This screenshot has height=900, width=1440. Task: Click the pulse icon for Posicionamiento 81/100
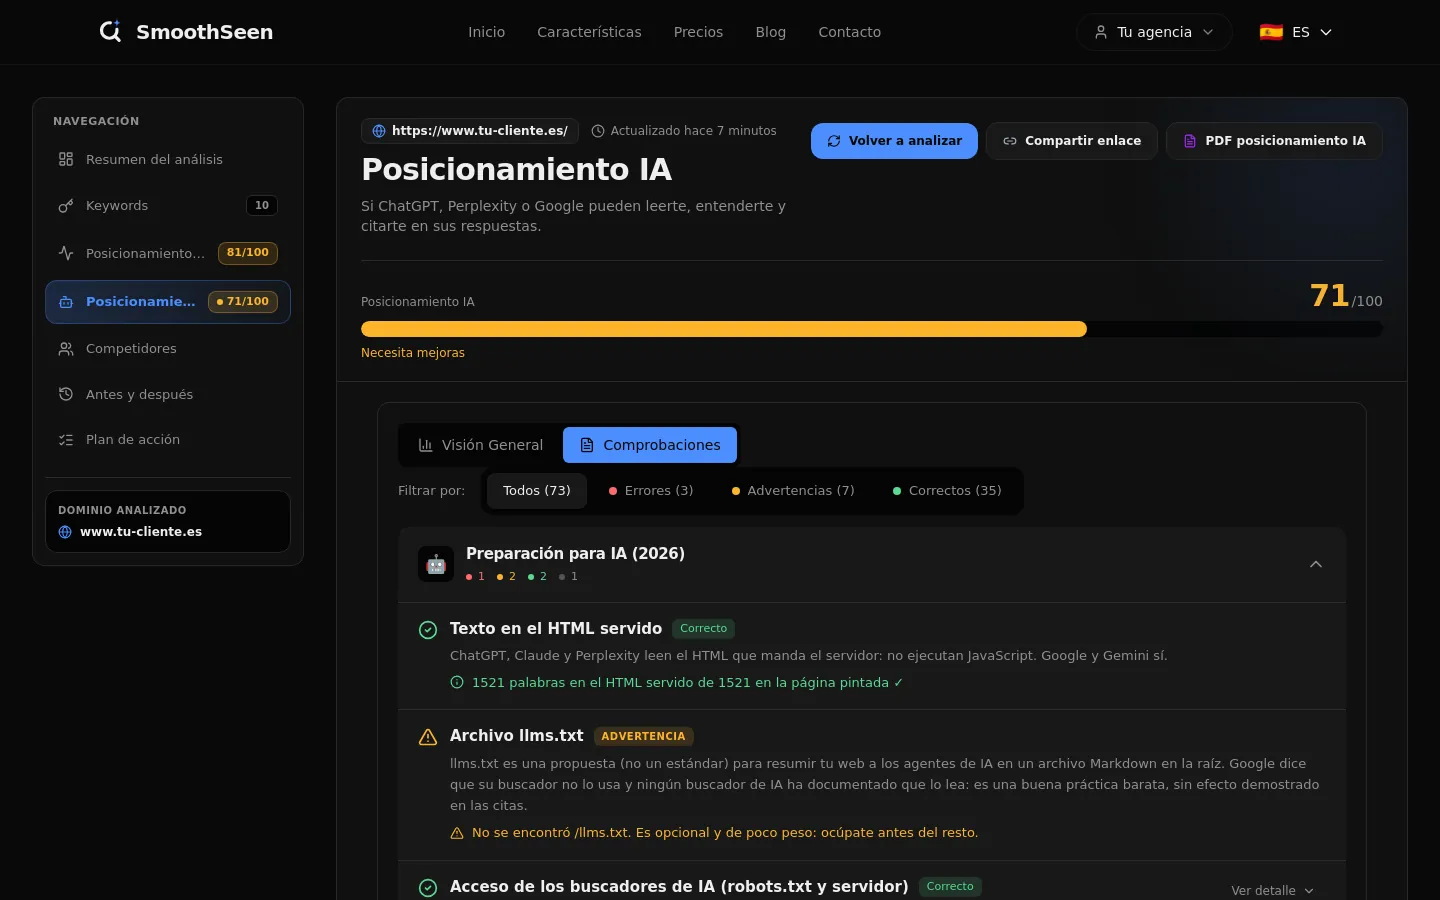point(66,253)
